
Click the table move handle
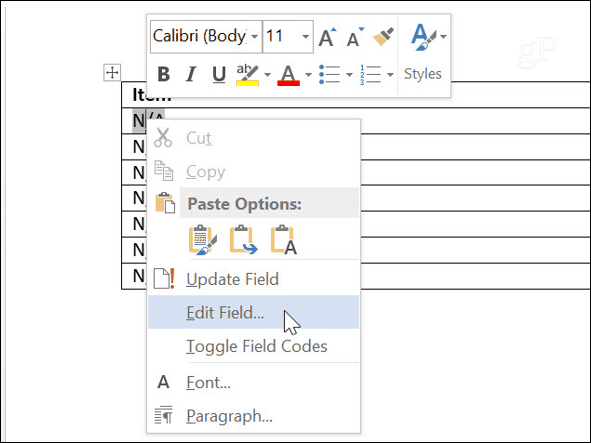112,72
